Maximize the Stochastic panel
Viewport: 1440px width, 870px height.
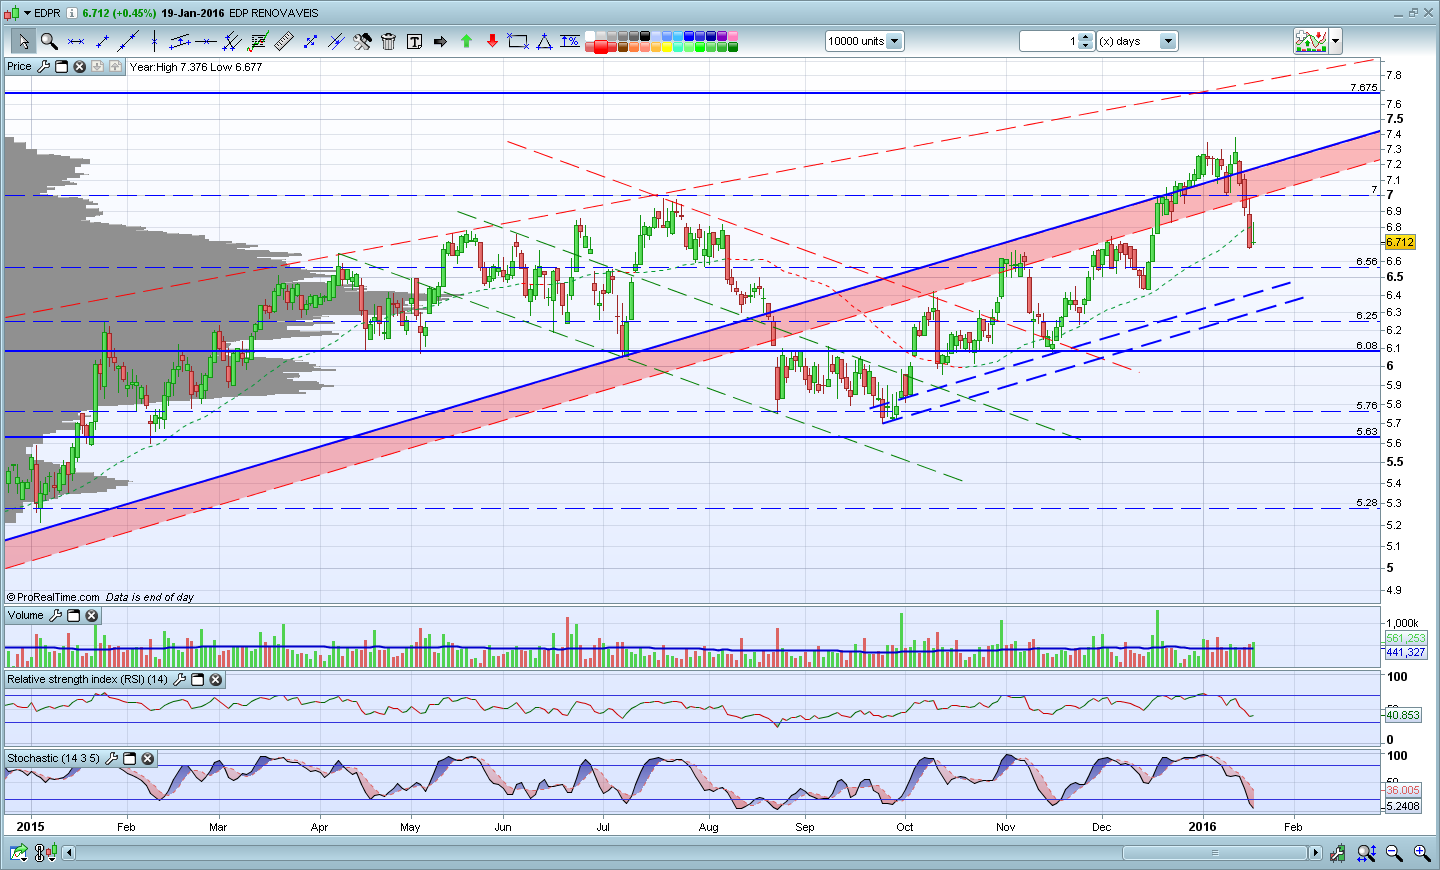pyautogui.click(x=129, y=759)
